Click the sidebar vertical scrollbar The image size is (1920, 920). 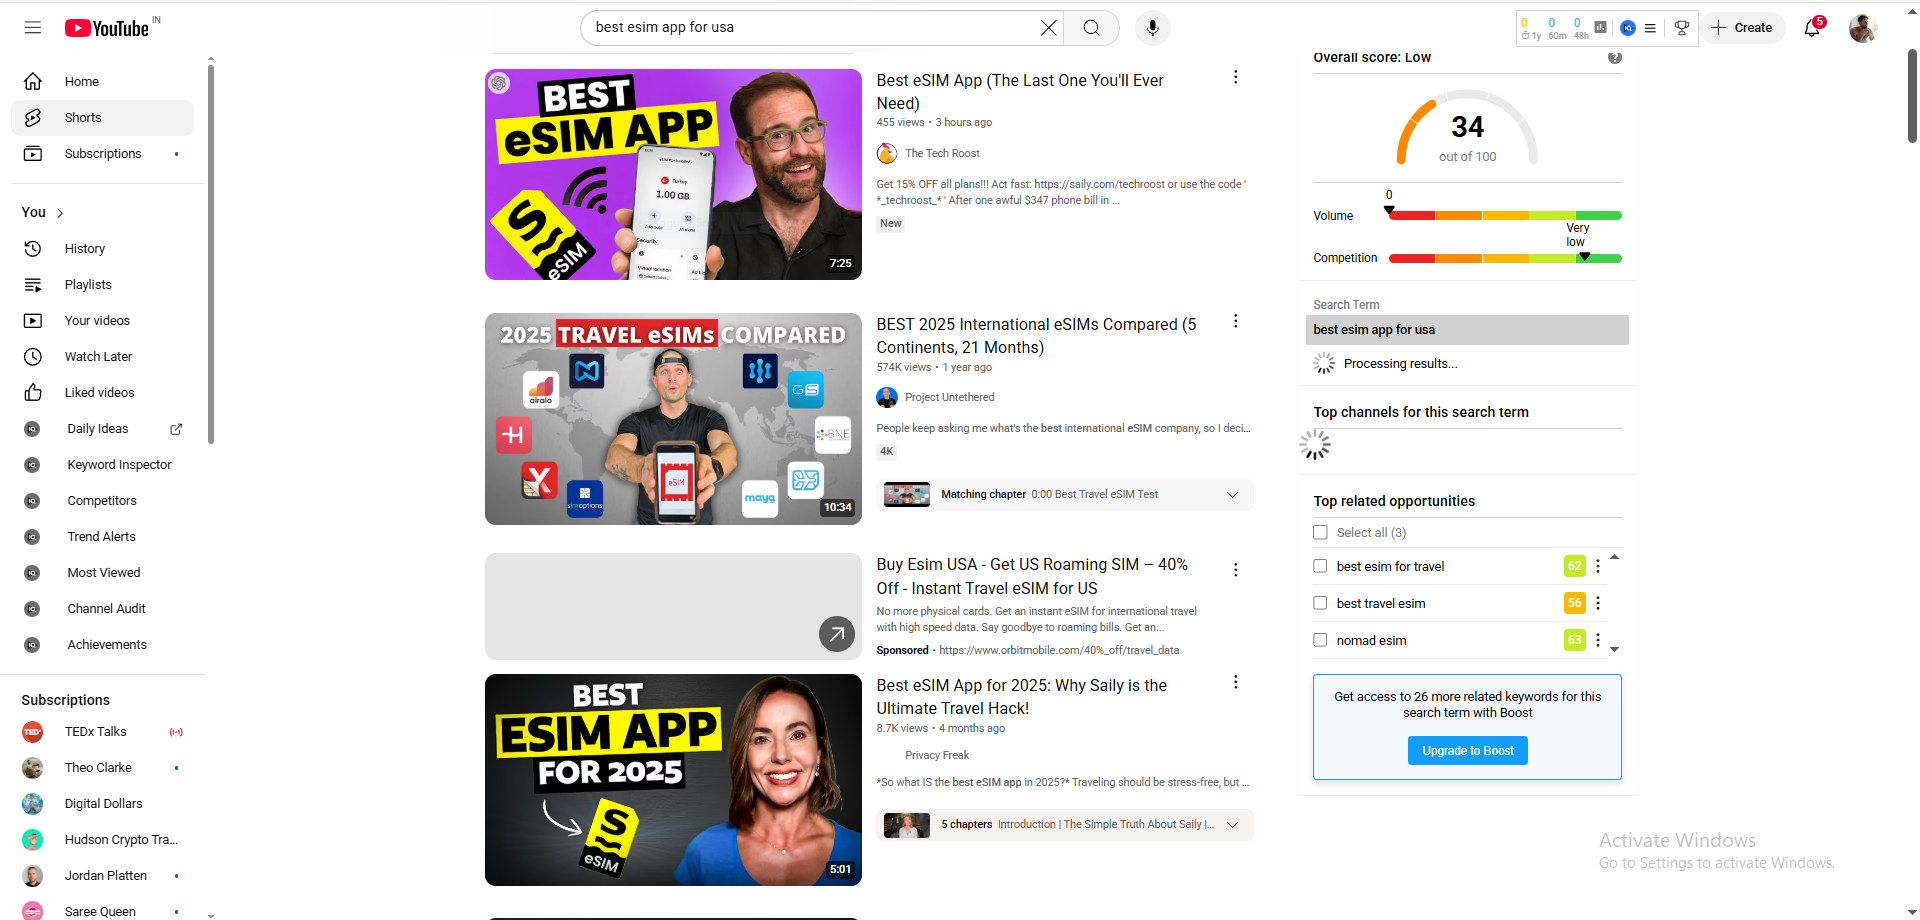[x=210, y=255]
